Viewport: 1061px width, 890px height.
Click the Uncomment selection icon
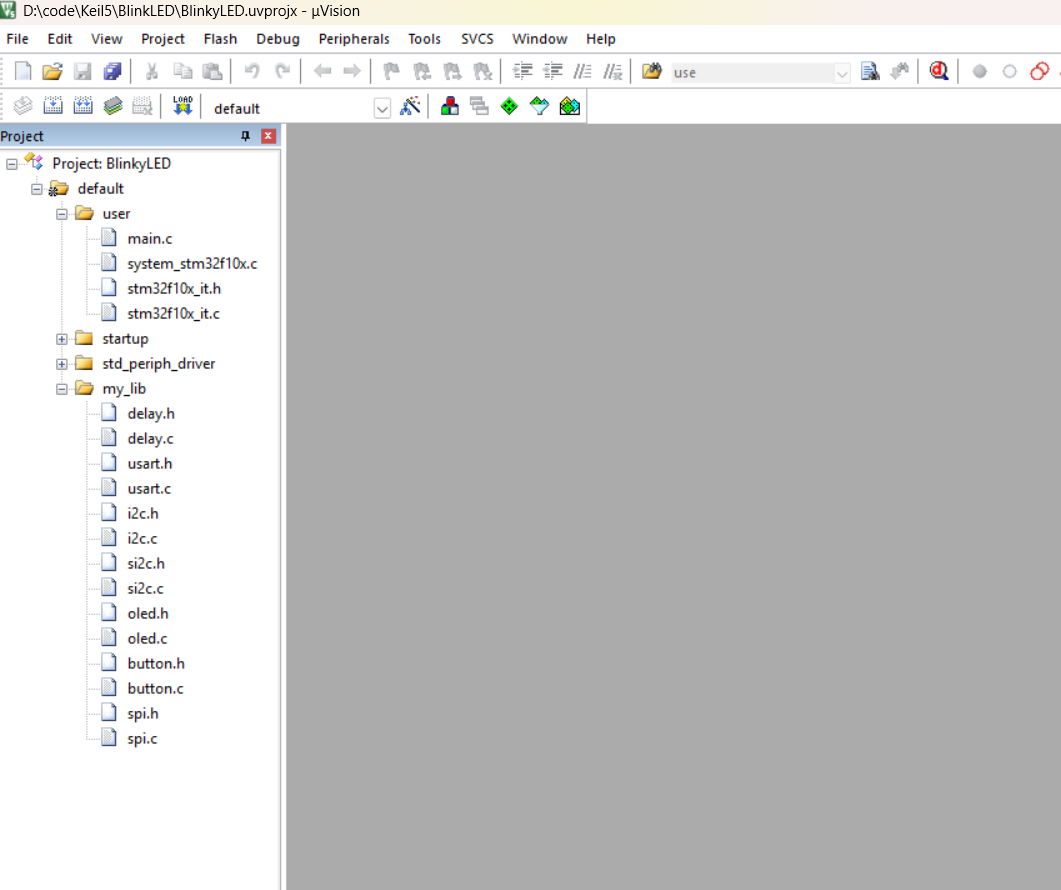point(612,71)
